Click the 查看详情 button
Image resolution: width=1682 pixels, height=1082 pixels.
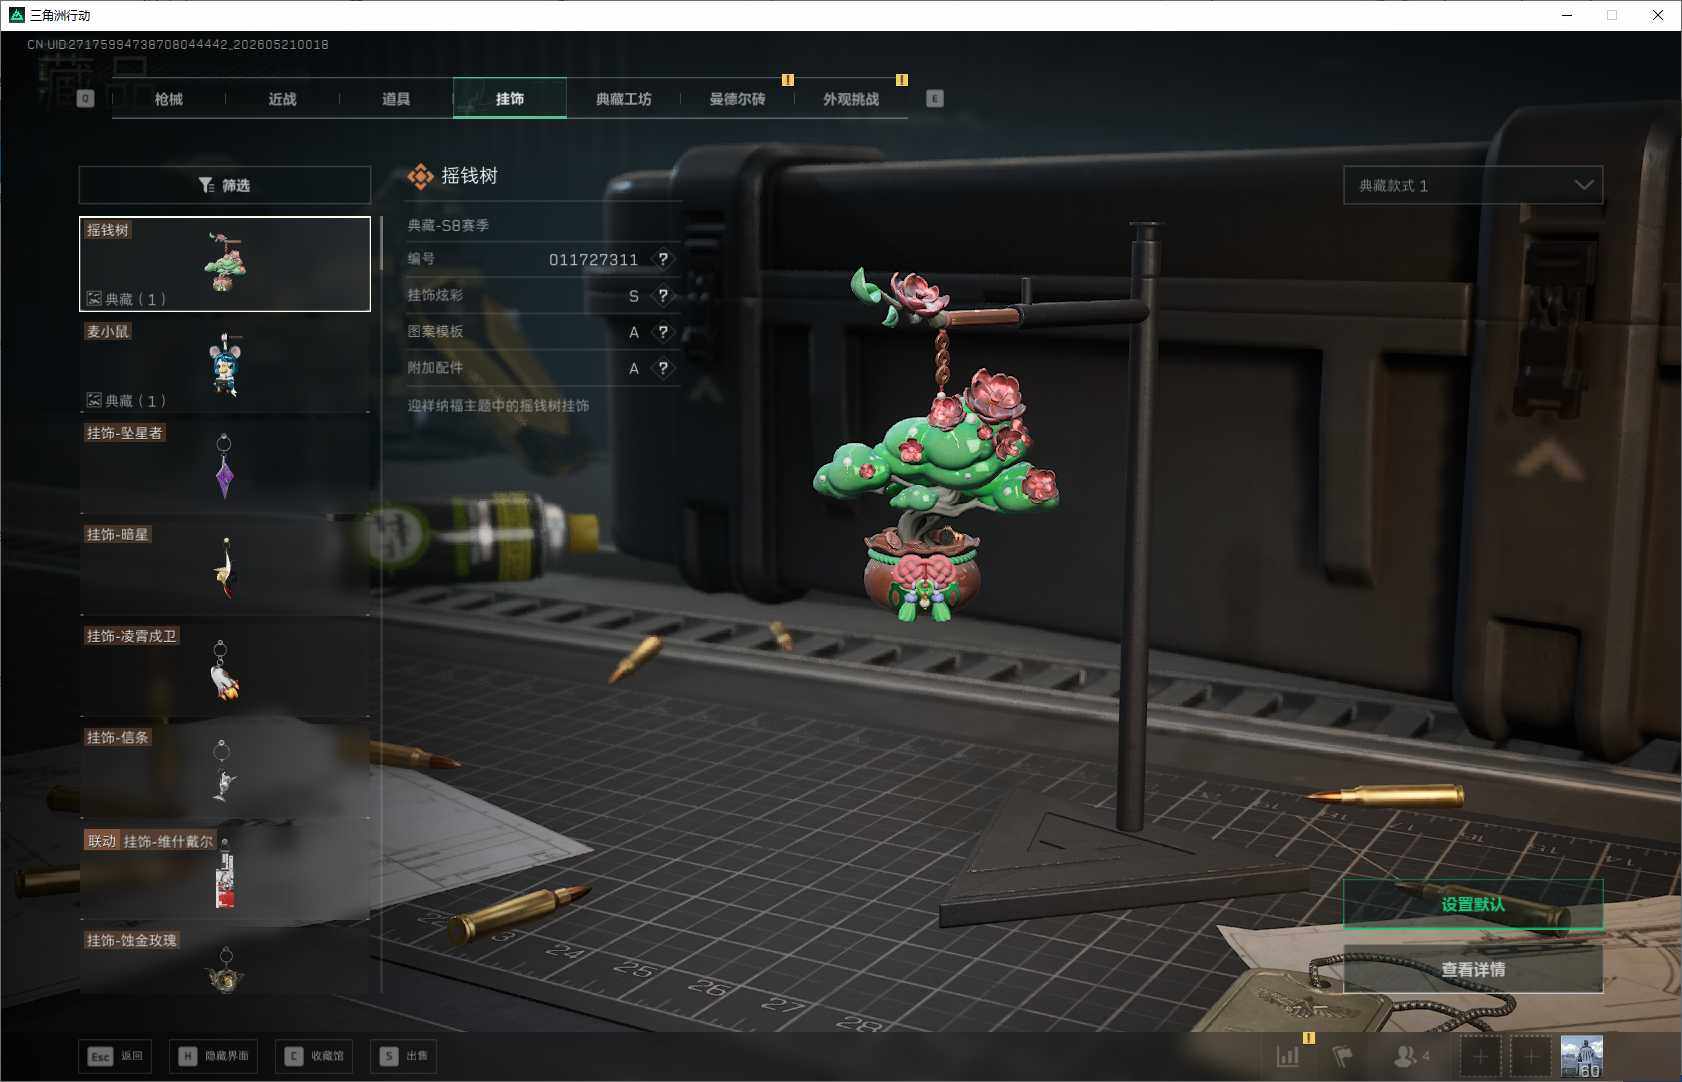(1473, 969)
